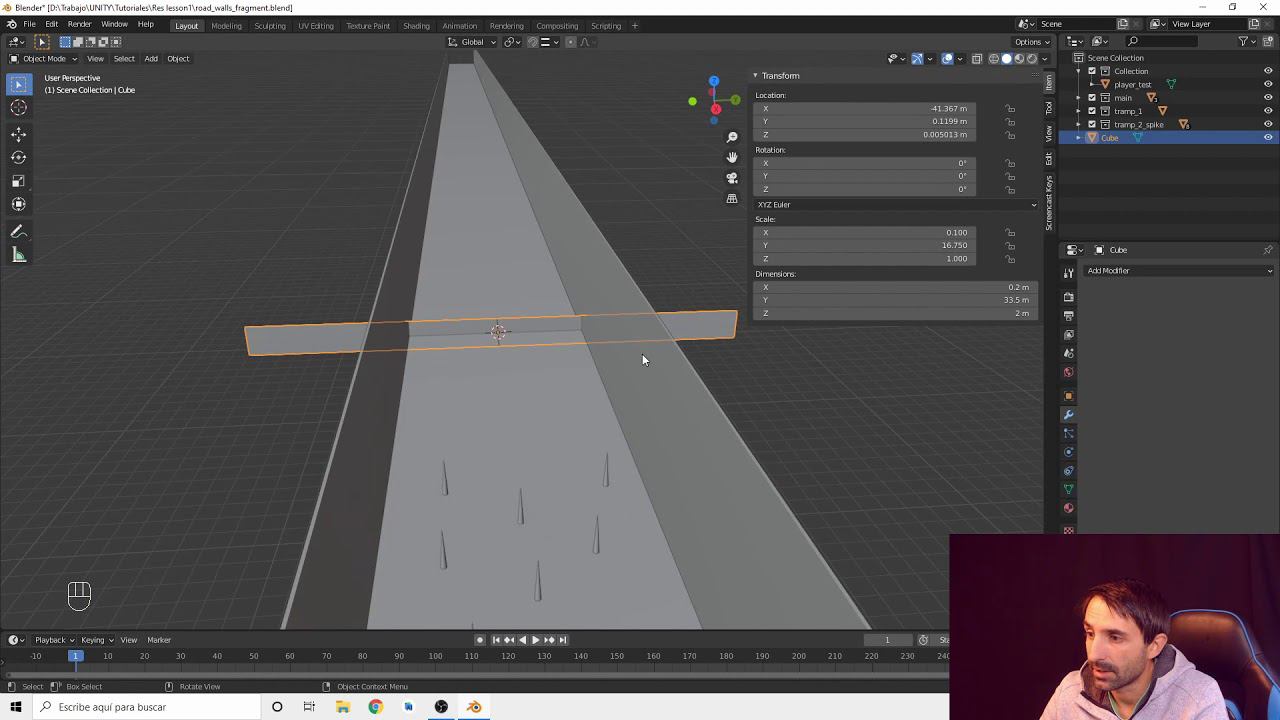Toggle X-ray view icon
The image size is (1280, 720).
(977, 59)
